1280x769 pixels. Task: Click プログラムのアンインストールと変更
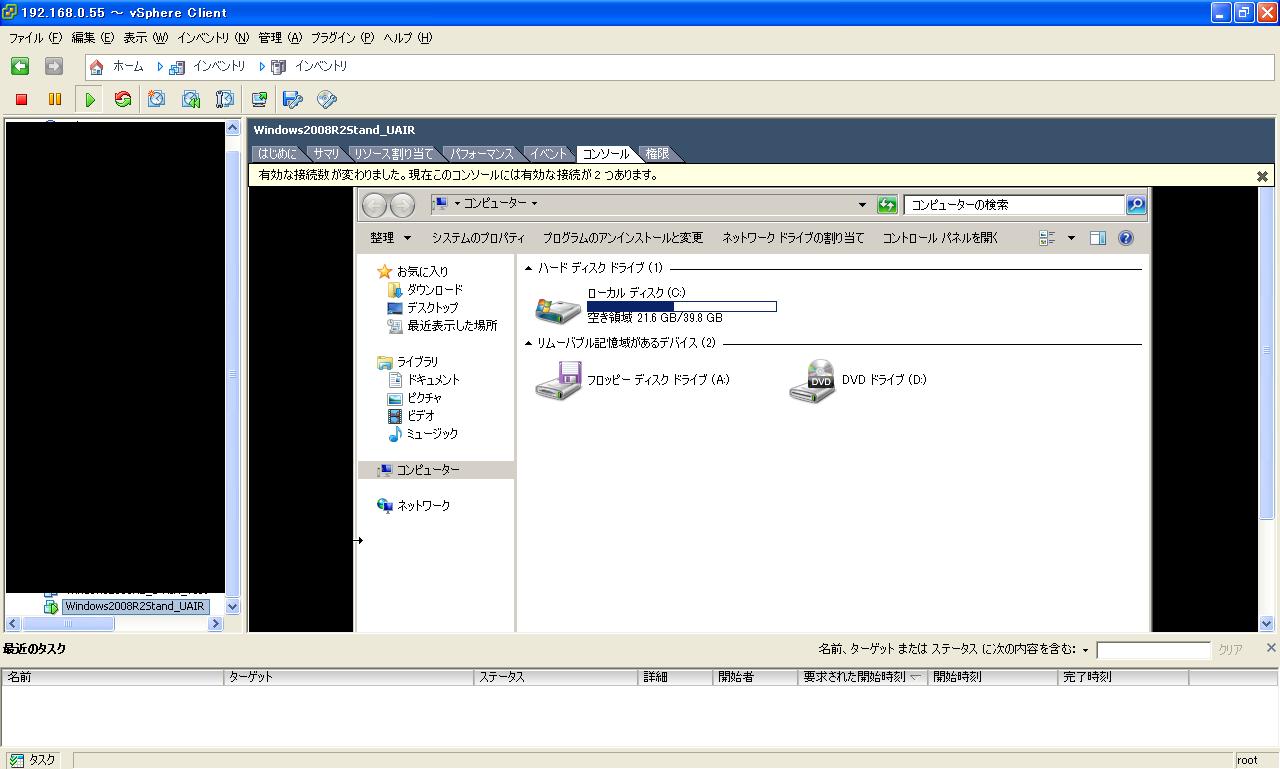(x=623, y=238)
